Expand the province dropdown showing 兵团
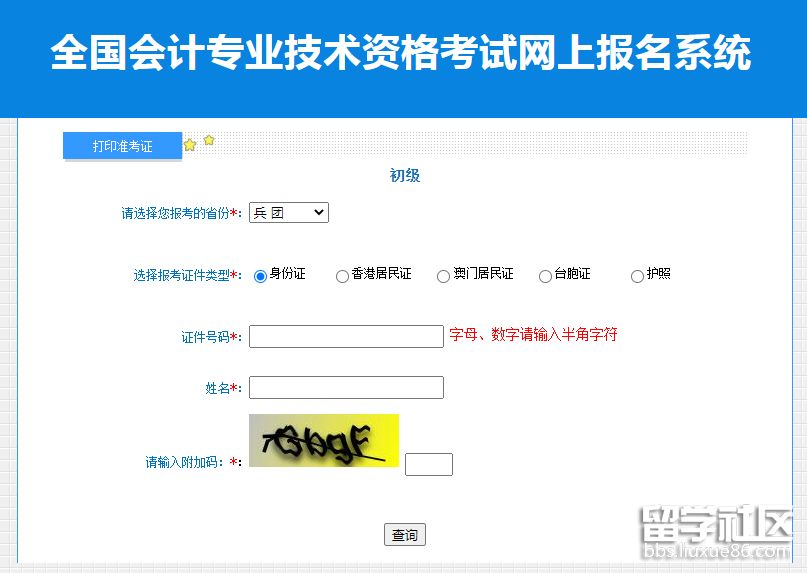The height and width of the screenshot is (573, 807). [289, 213]
